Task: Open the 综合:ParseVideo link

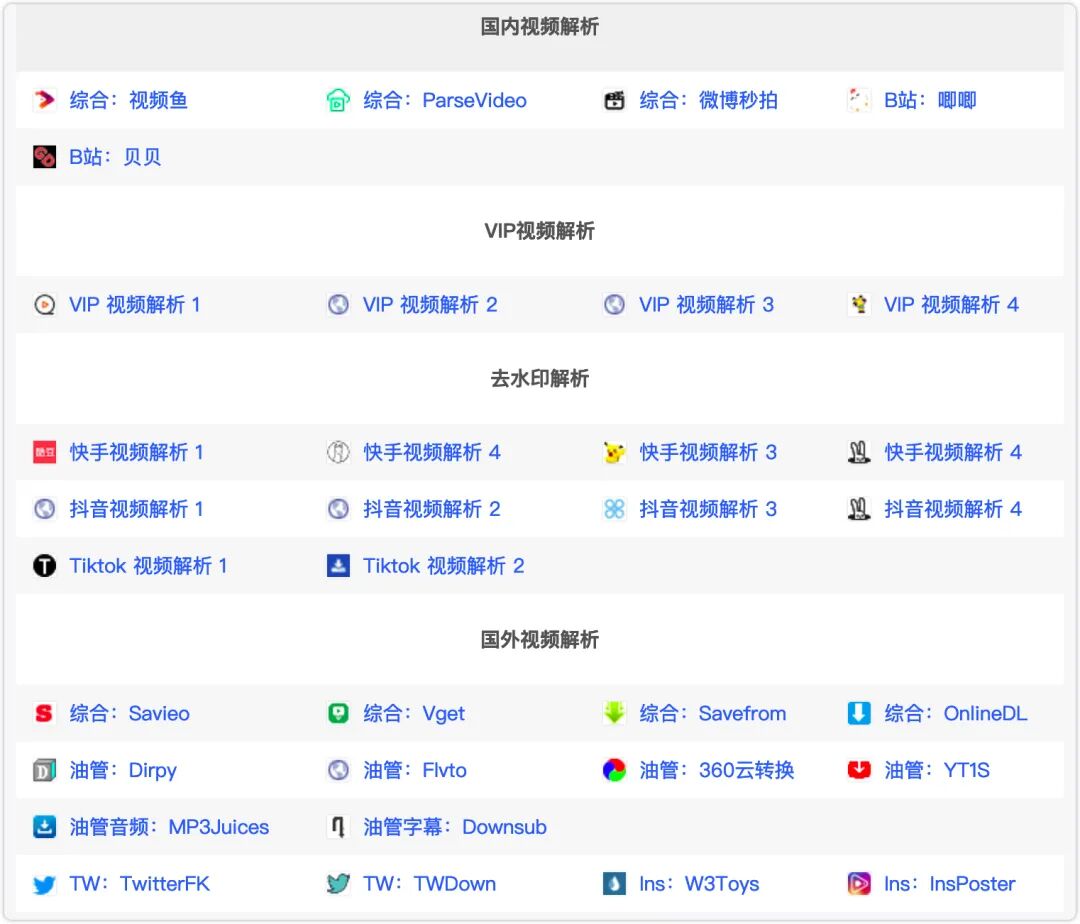Action: [445, 101]
